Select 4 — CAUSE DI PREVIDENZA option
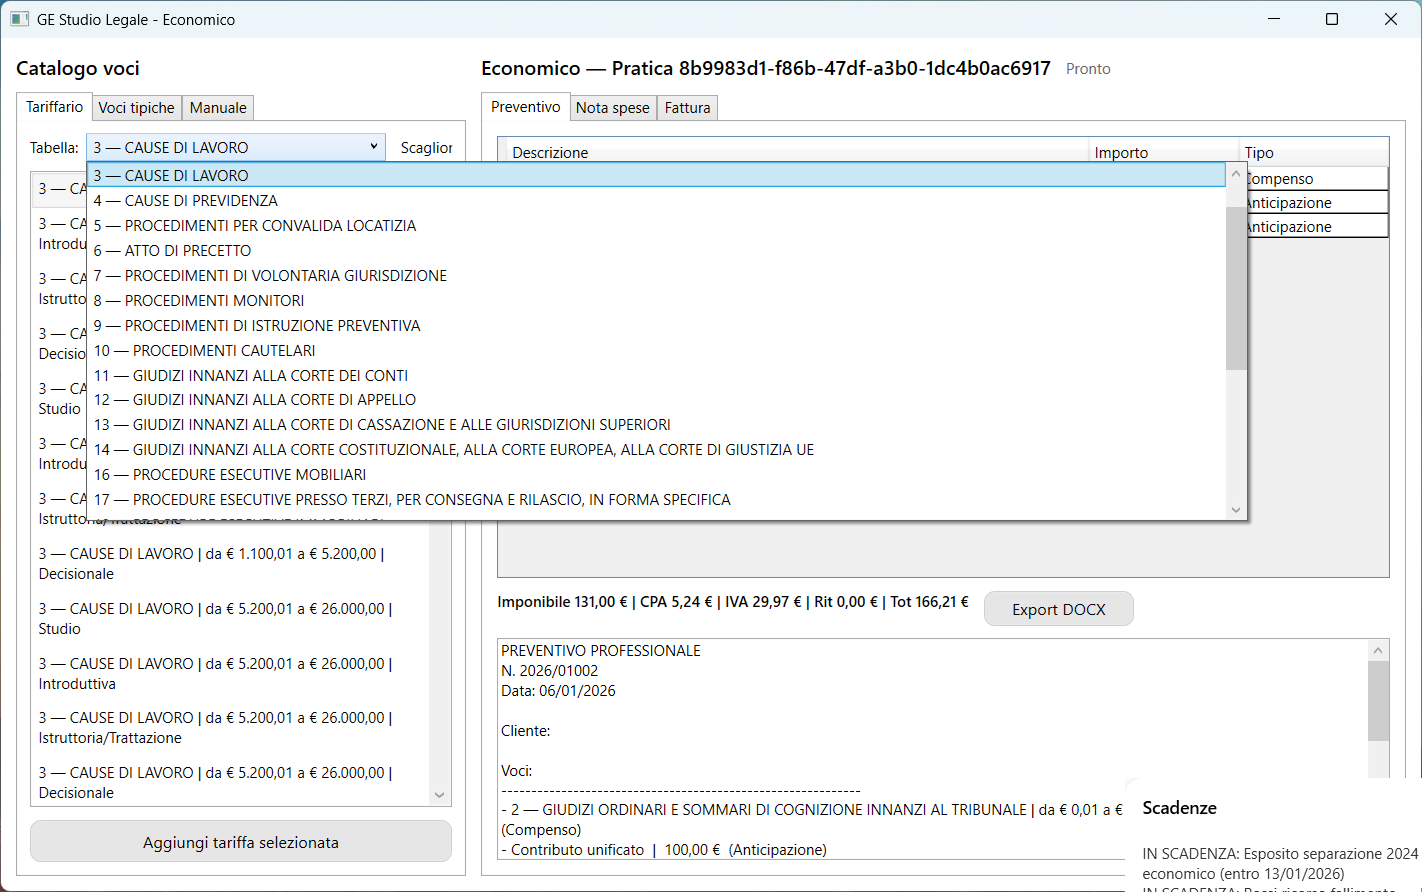Image resolution: width=1422 pixels, height=892 pixels. 186,200
